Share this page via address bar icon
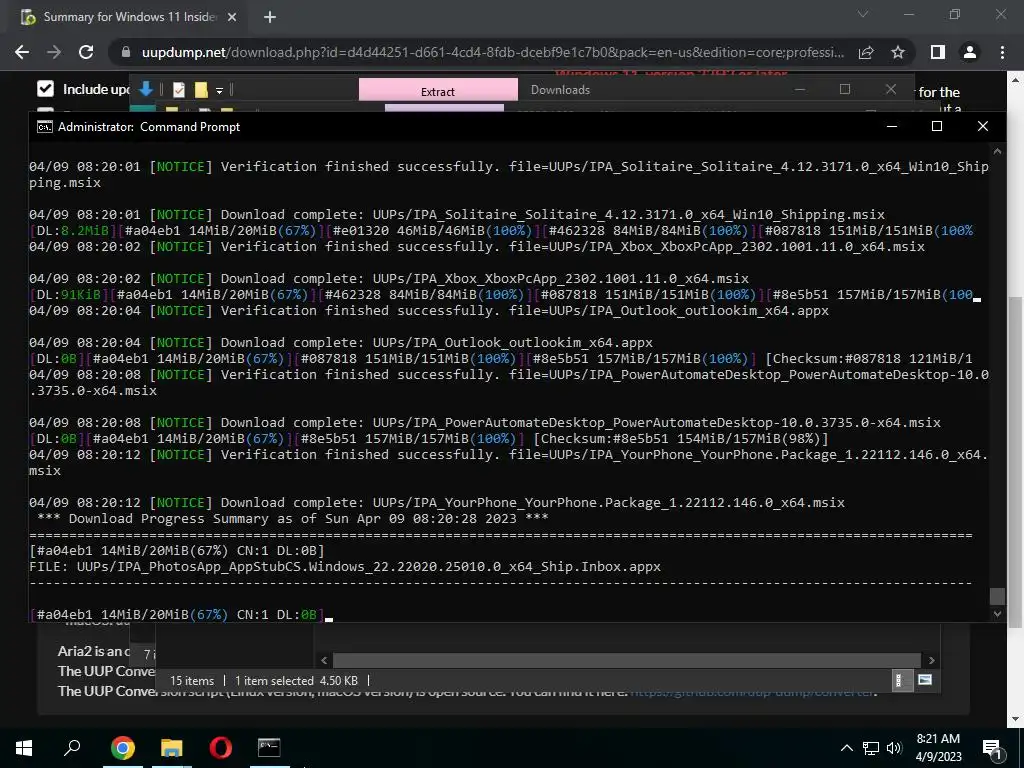This screenshot has width=1024, height=768. pyautogui.click(x=866, y=52)
